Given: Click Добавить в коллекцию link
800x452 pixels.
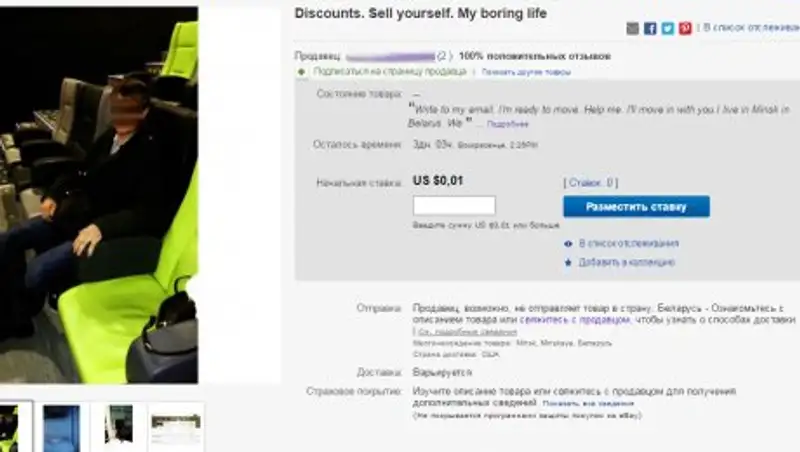Looking at the screenshot, I should pyautogui.click(x=627, y=262).
